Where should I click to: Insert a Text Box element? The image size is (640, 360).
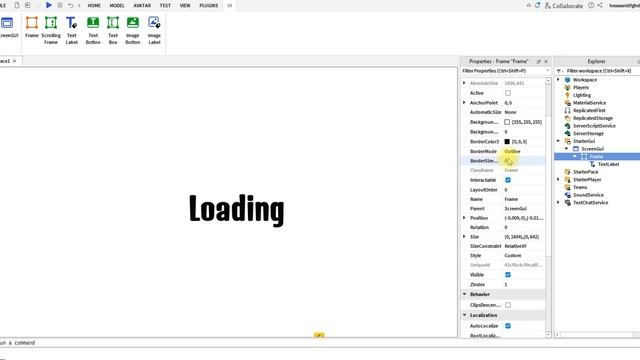[113, 30]
